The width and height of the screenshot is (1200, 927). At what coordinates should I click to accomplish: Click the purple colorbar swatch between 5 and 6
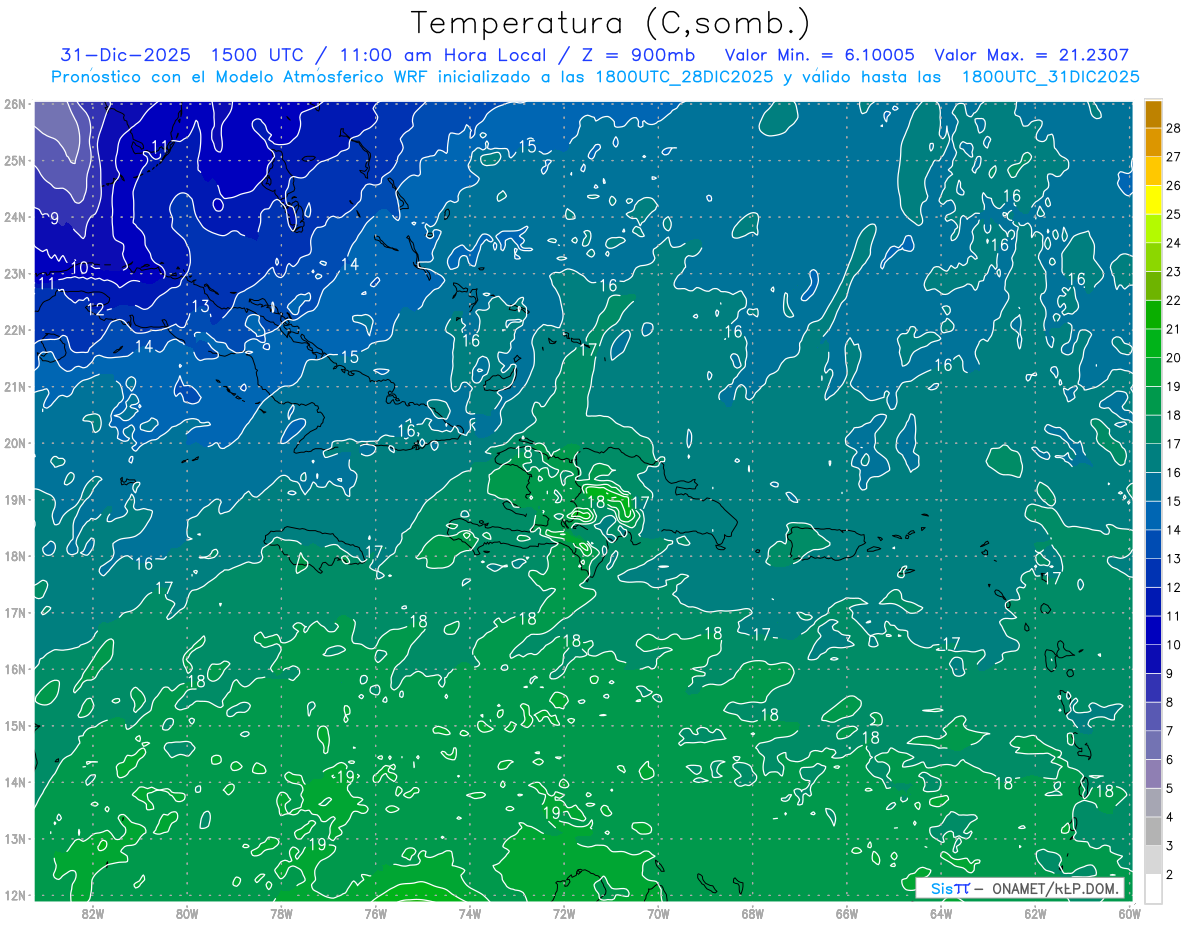point(1153,774)
